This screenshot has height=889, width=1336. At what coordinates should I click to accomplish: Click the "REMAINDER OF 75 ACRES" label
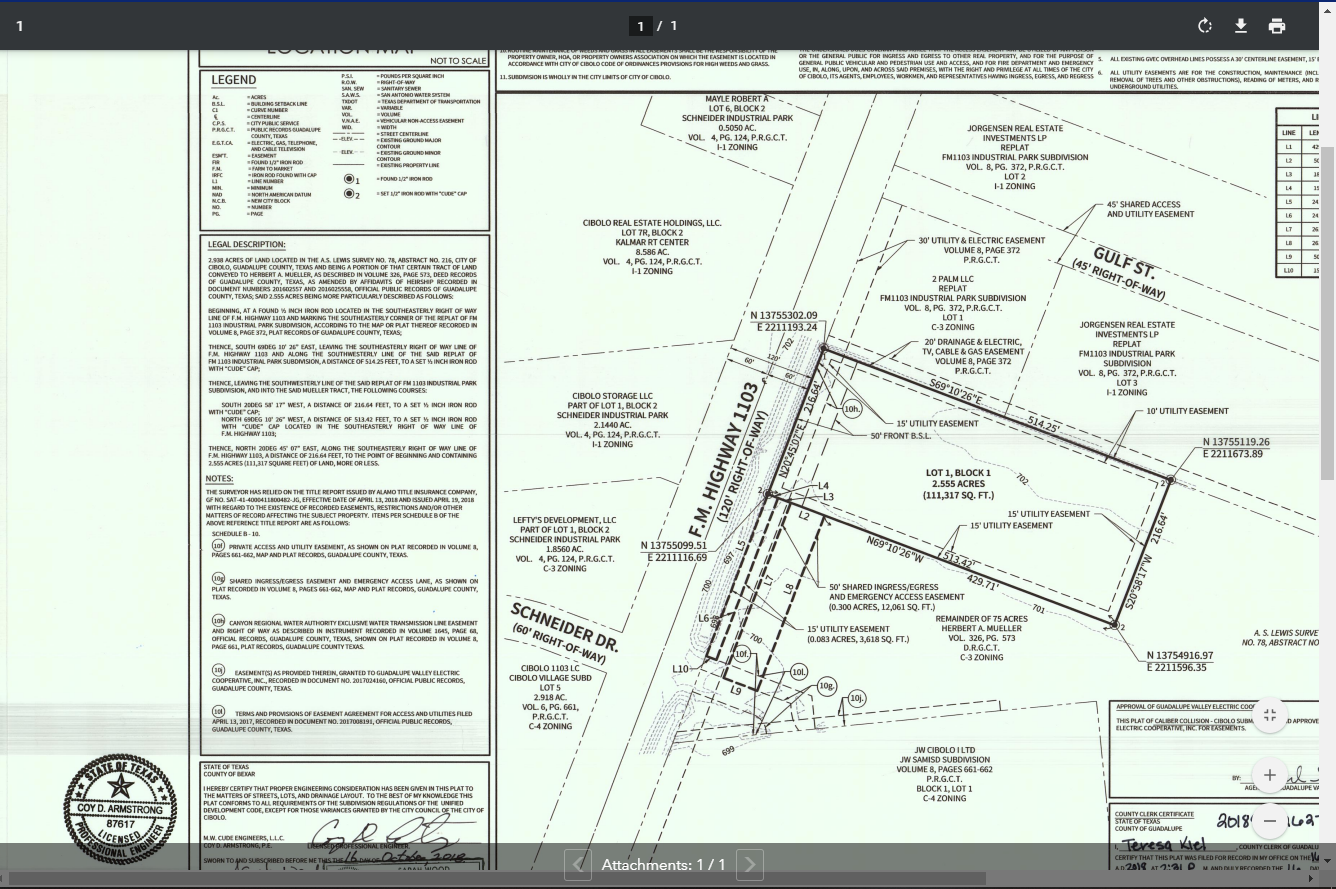click(981, 619)
